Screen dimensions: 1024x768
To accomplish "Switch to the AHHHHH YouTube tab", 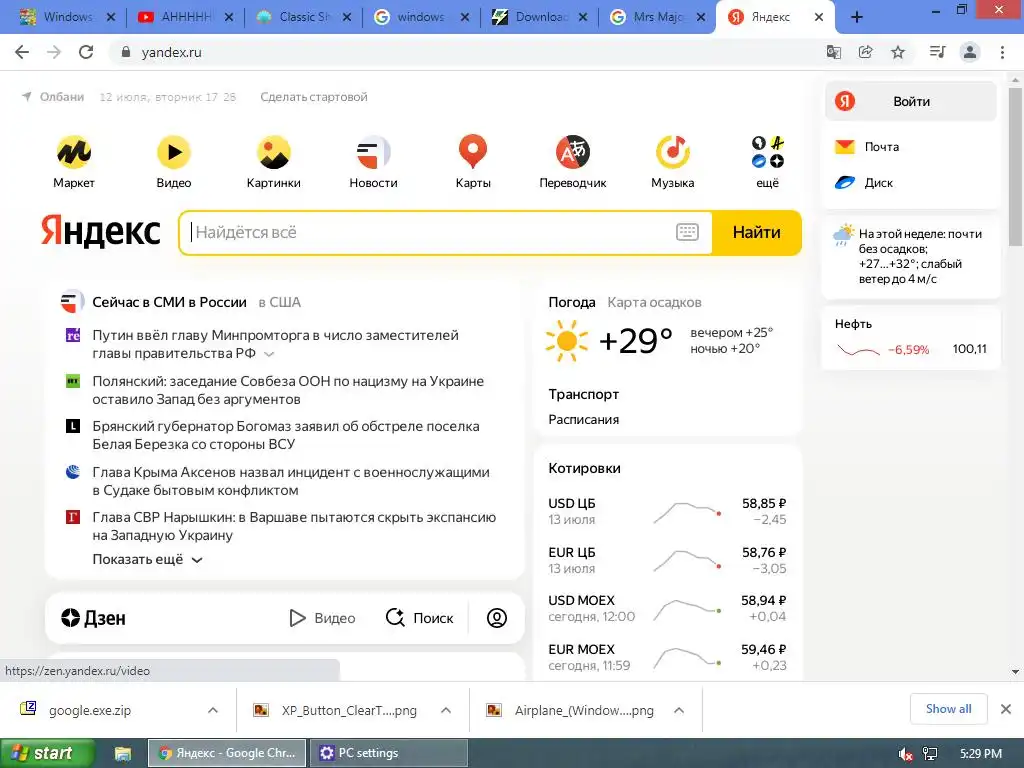I will coord(185,17).
